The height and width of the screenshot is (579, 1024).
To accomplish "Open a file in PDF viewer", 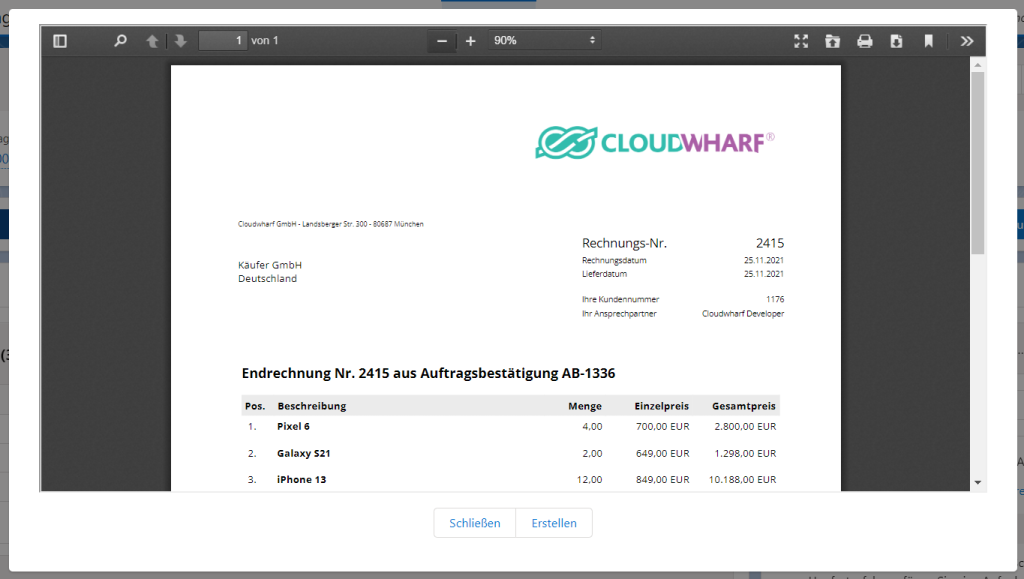I will coord(832,41).
